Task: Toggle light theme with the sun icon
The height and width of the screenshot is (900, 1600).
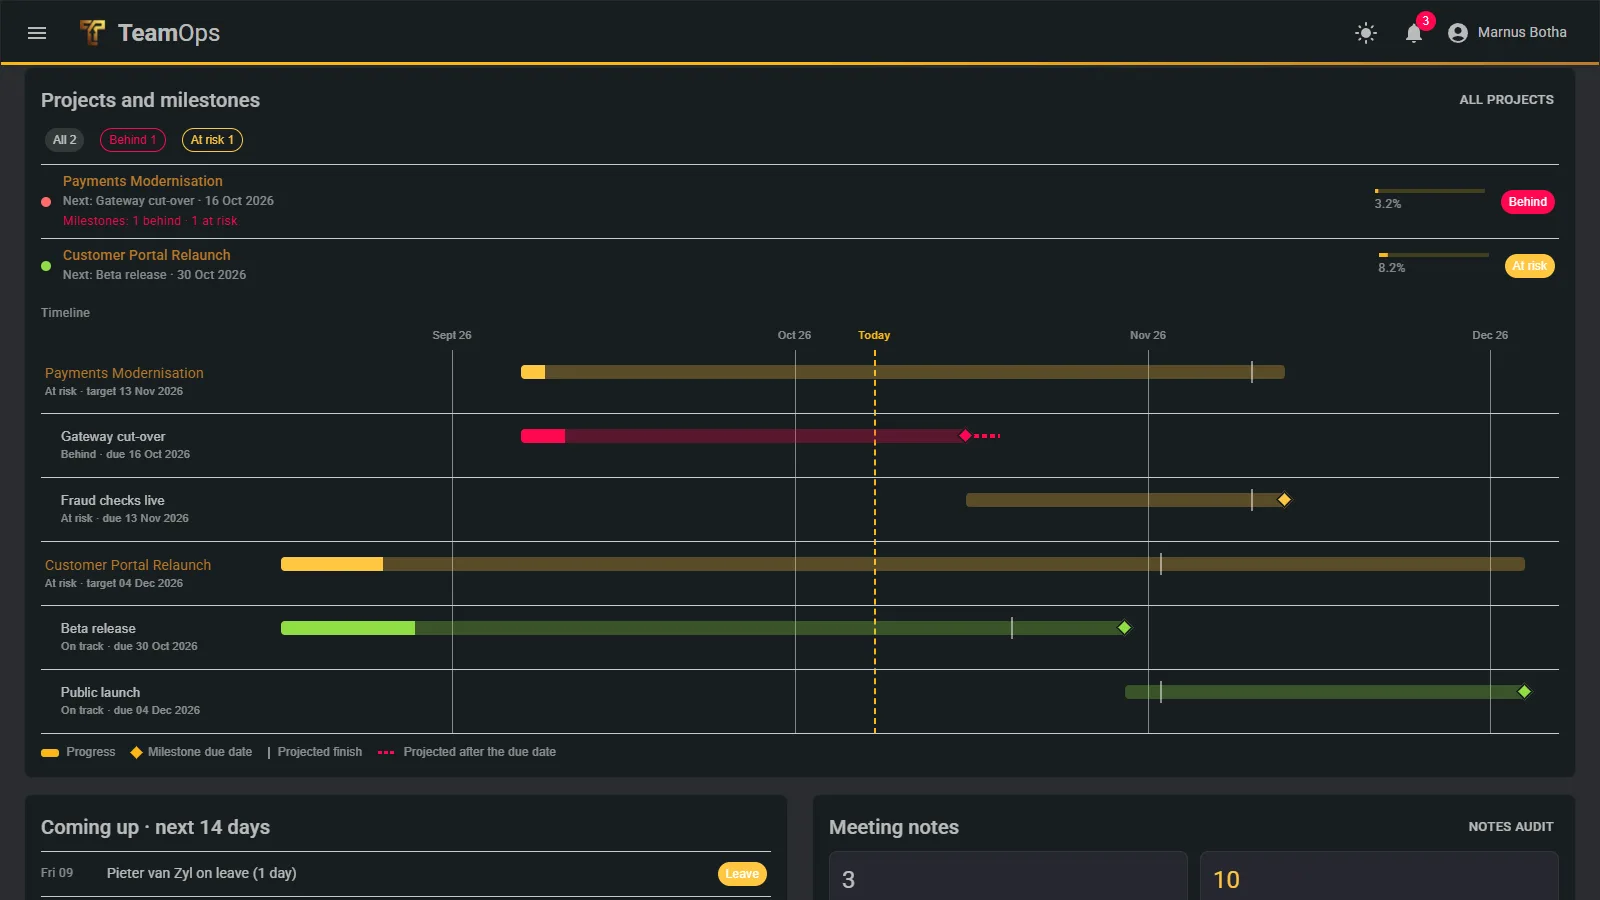Action: (1366, 33)
